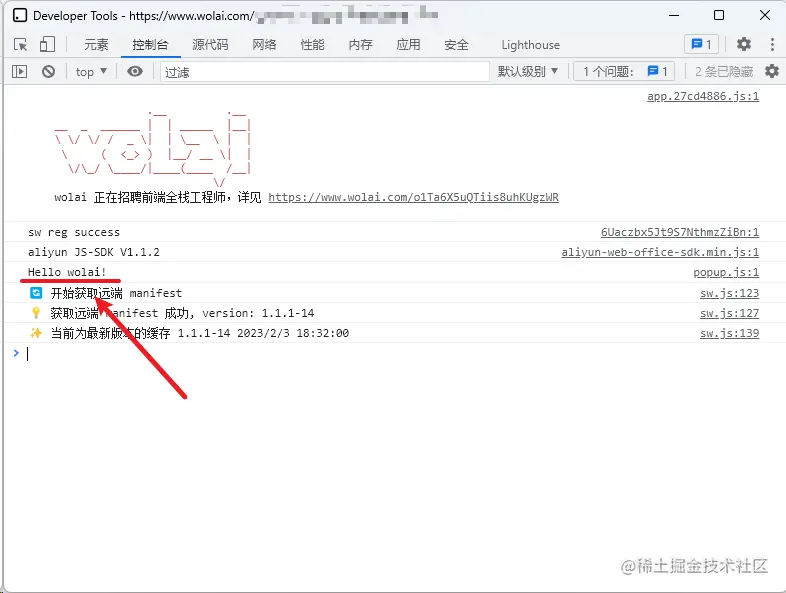Toggle the device toolbar icon
786x593 pixels.
pos(47,45)
